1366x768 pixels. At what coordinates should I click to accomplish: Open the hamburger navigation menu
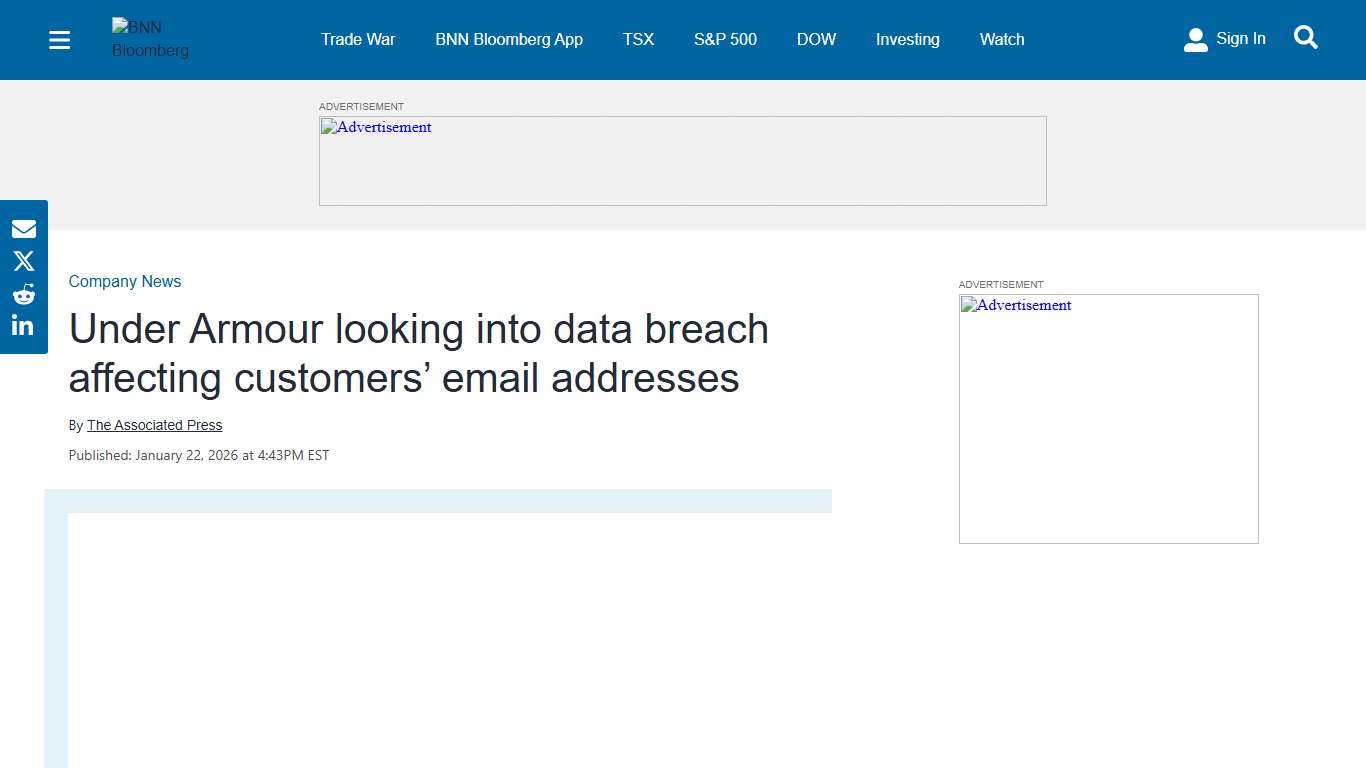pos(59,40)
